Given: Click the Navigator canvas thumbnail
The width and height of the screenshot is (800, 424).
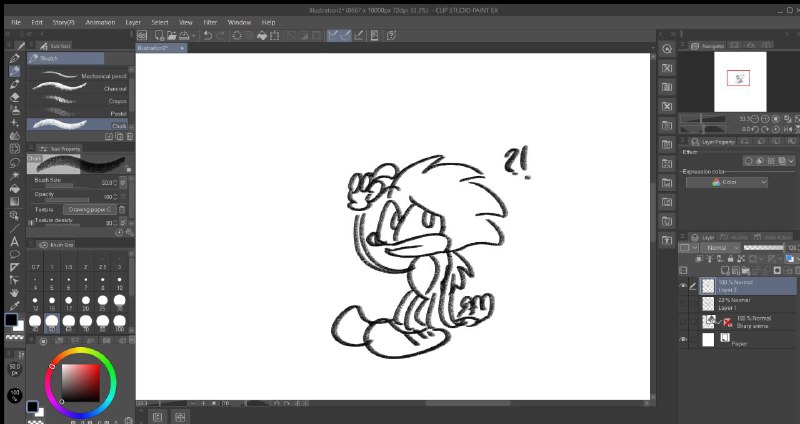Looking at the screenshot, I should point(740,82).
